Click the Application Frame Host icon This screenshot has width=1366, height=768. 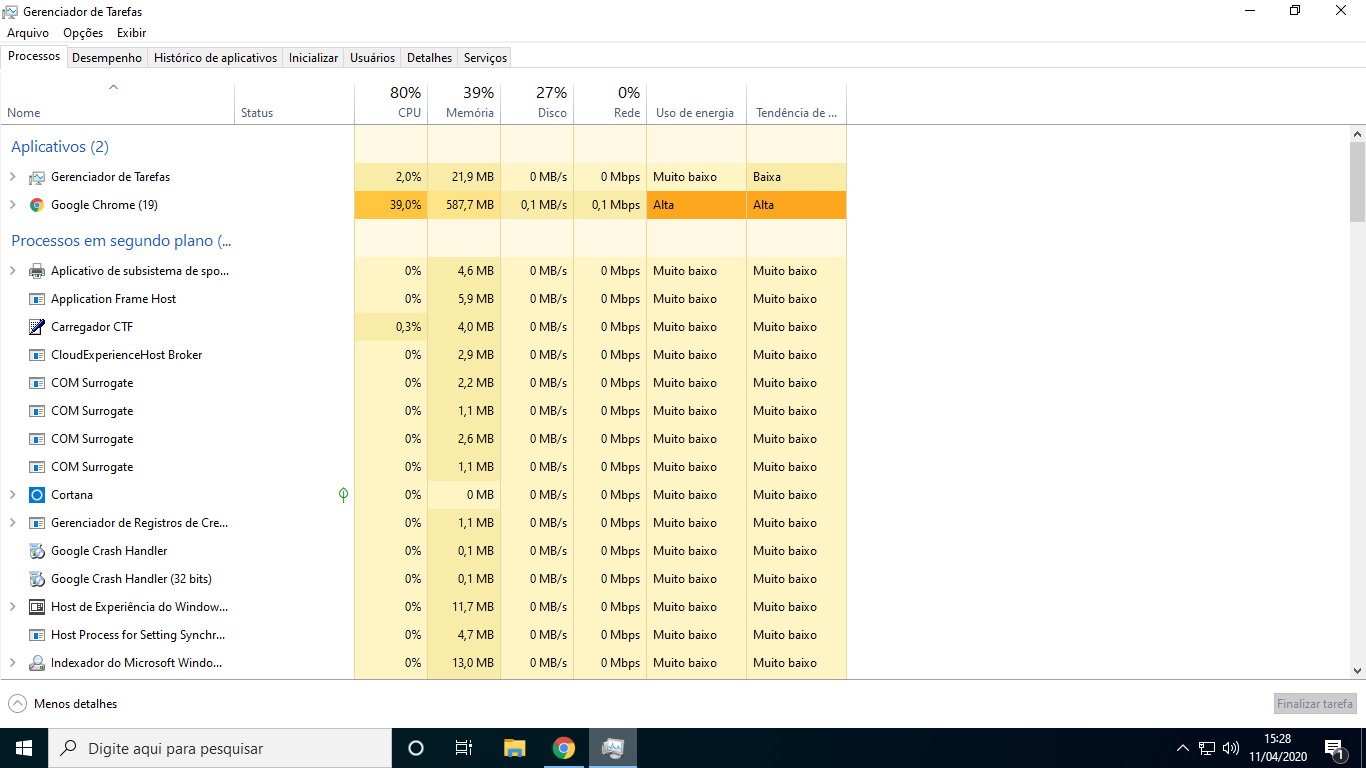click(37, 299)
